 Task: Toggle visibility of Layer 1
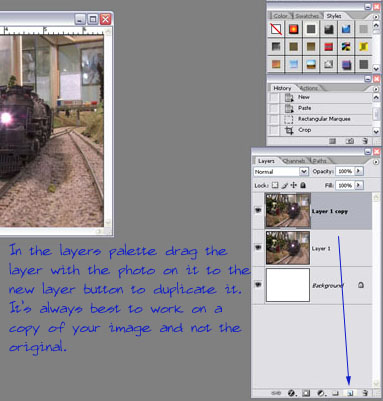pos(258,248)
